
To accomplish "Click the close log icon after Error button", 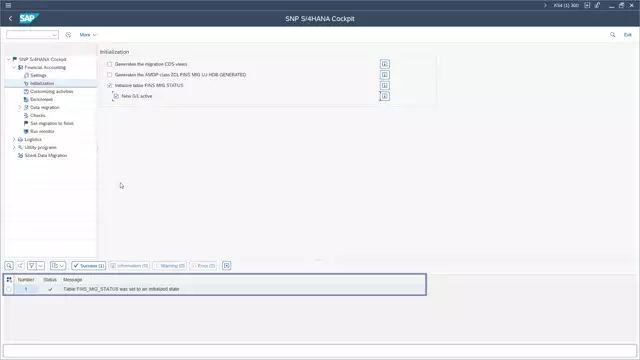I will [x=227, y=266].
